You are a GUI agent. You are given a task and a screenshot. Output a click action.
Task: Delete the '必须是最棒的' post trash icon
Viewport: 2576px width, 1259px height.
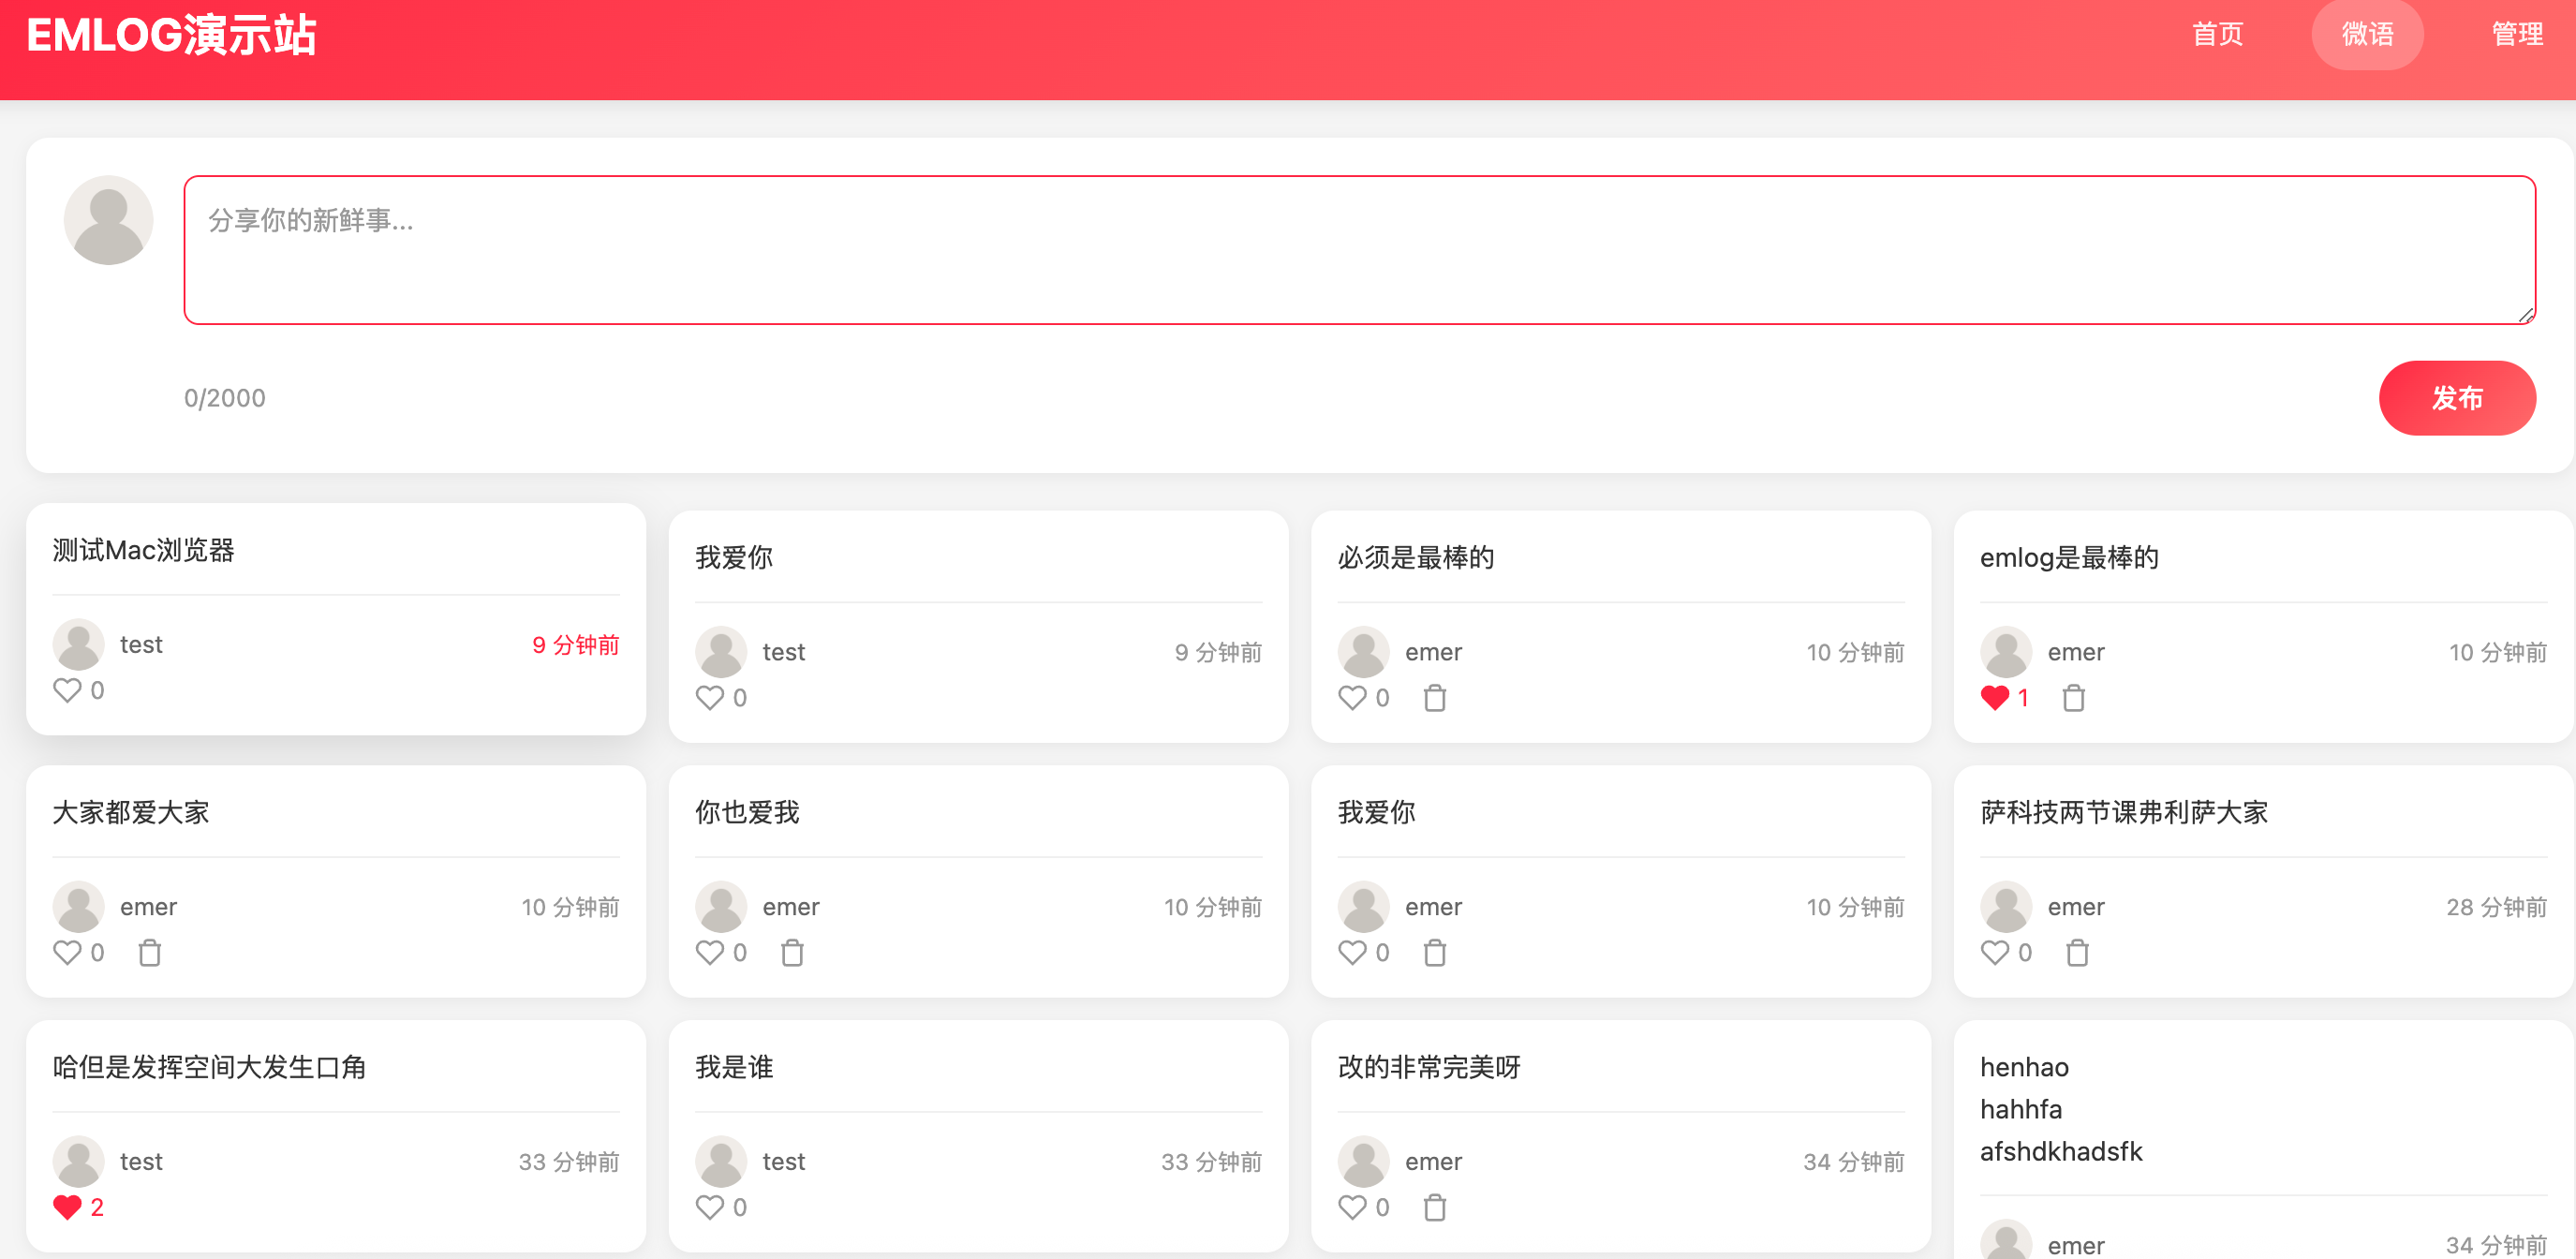pyautogui.click(x=1434, y=698)
